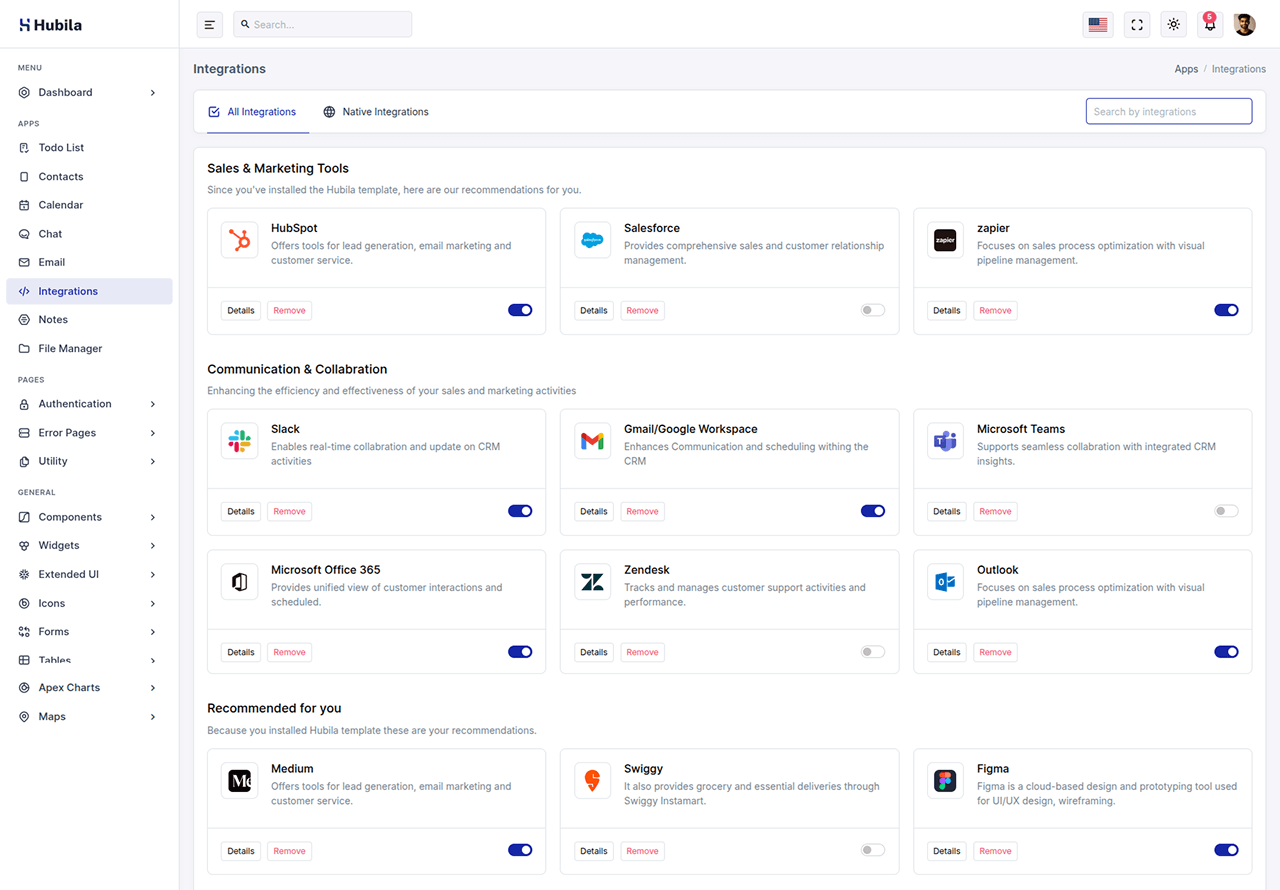Click the Swiggy logo icon
The image size is (1280, 890).
point(593,781)
